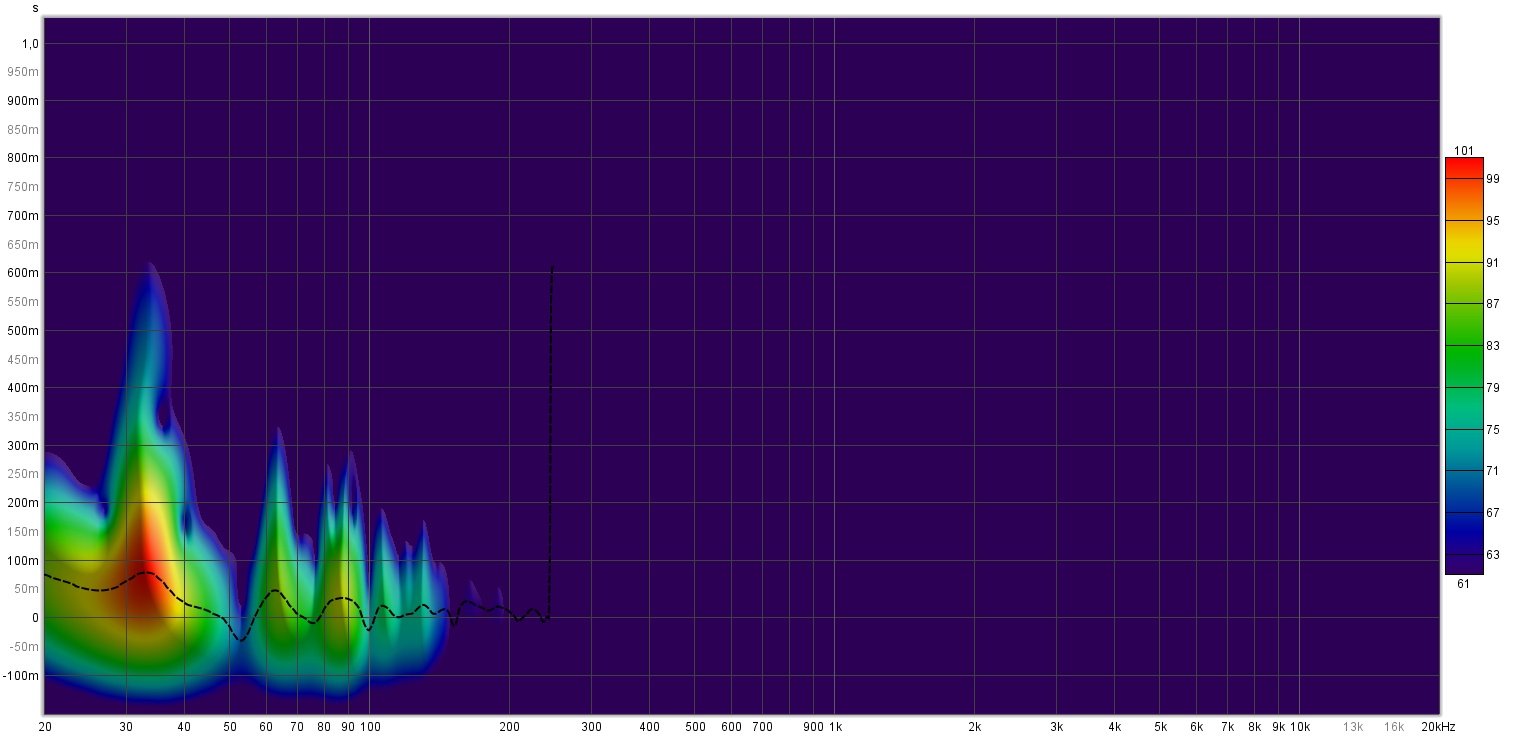This screenshot has width=1516, height=738.
Task: Click the color scale's red band at 99
Action: [1463, 179]
